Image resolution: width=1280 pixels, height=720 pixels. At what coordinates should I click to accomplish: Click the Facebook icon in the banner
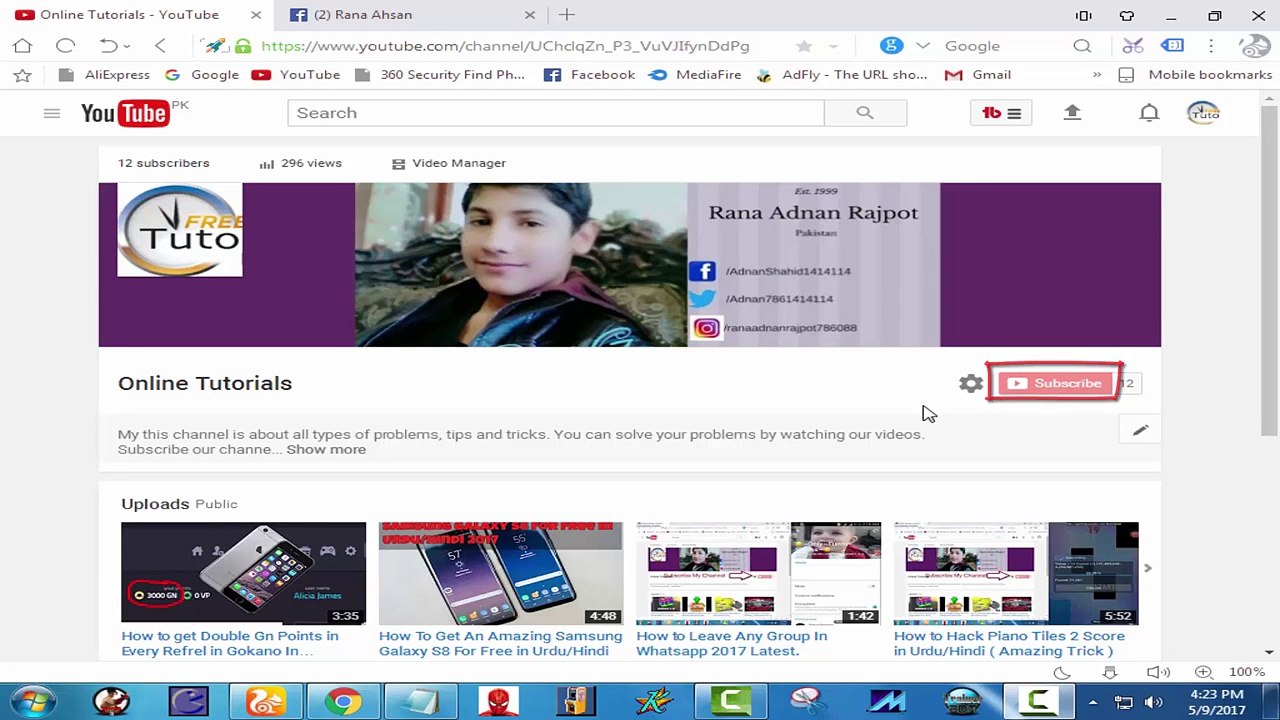tap(702, 271)
